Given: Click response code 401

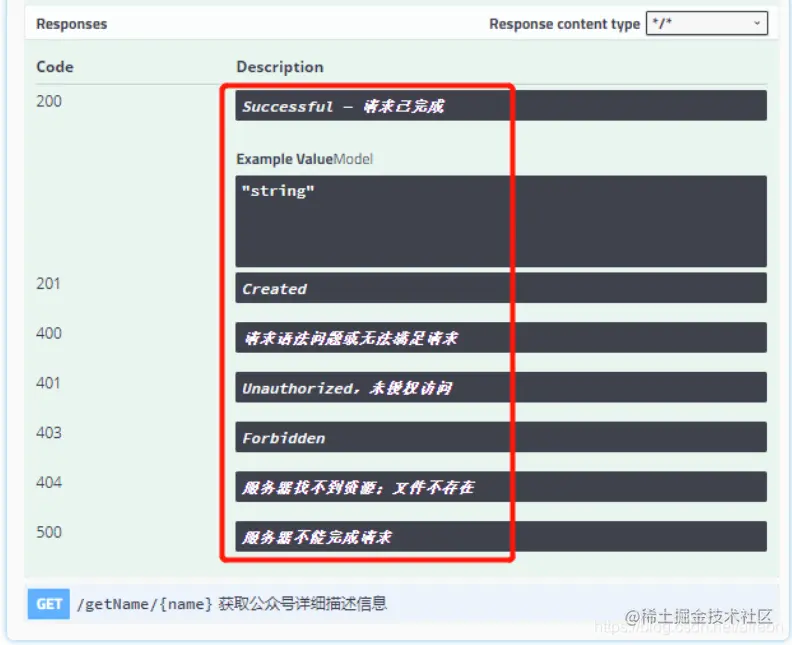Looking at the screenshot, I should tap(48, 383).
